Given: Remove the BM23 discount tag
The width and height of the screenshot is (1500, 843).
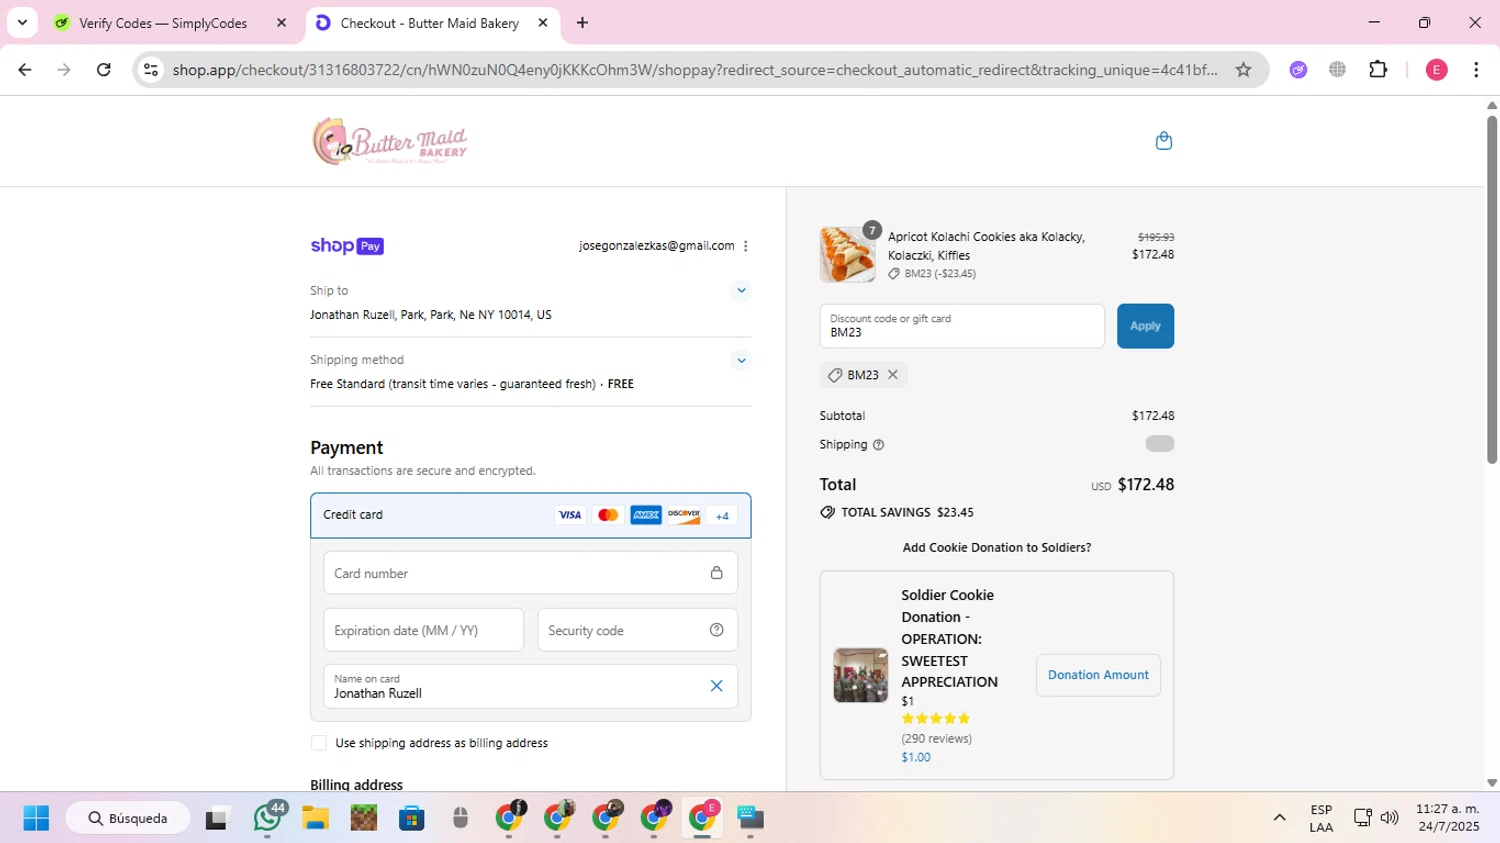Looking at the screenshot, I should (893, 375).
